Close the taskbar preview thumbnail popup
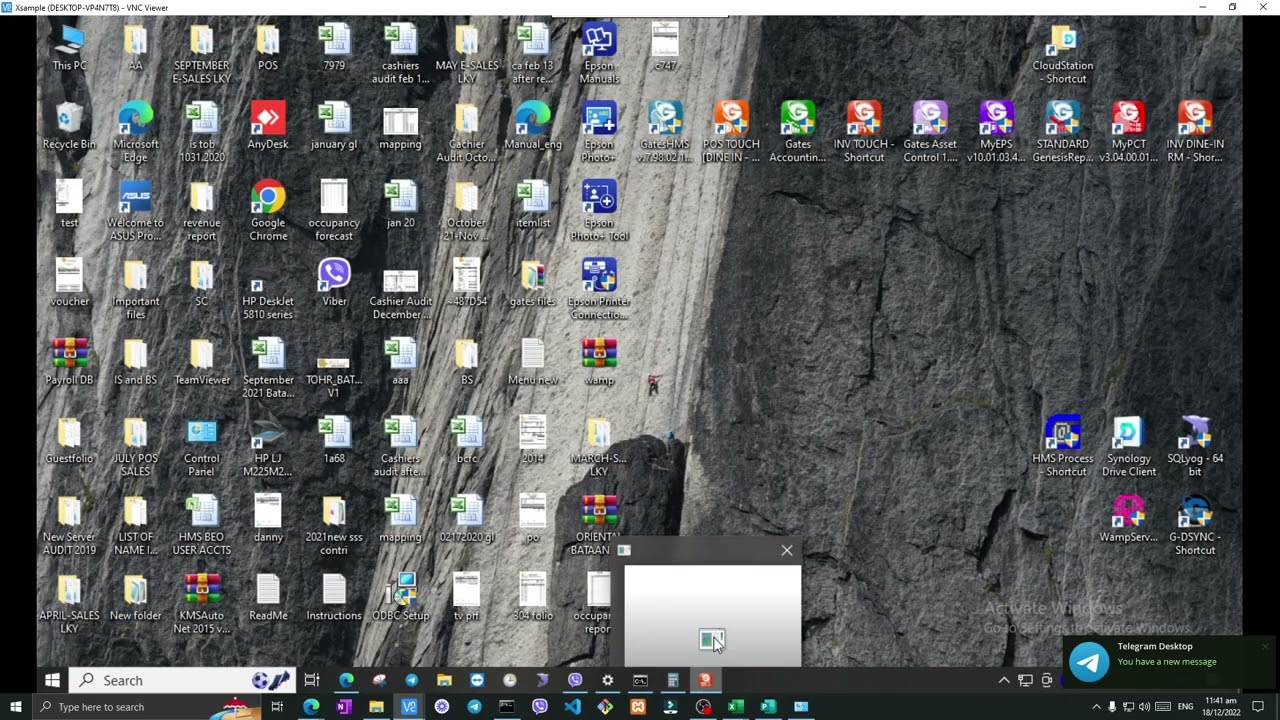1280x720 pixels. pyautogui.click(x=787, y=550)
